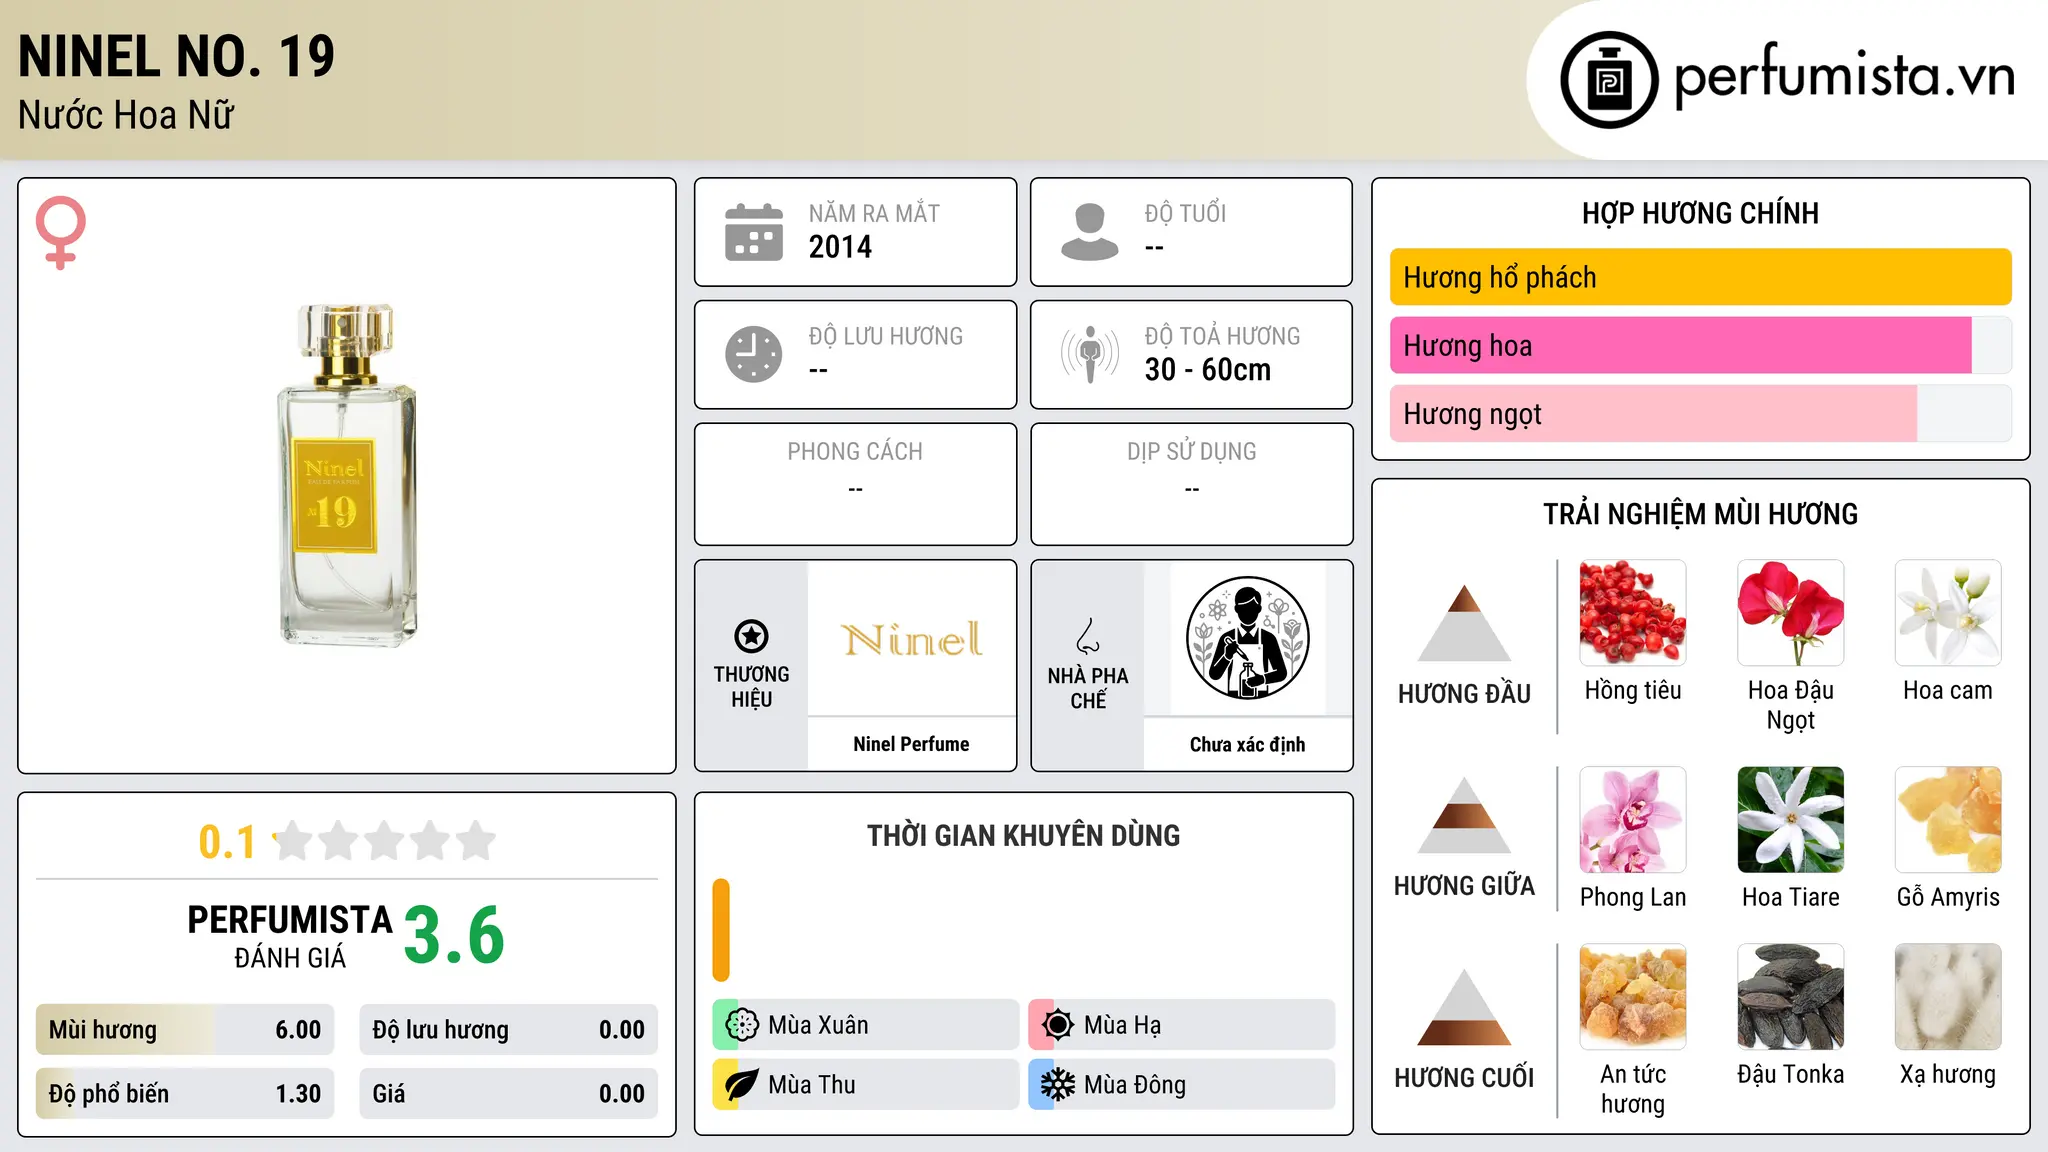The image size is (2048, 1152).
Task: Open the Xạ hương note image
Action: tap(1948, 997)
